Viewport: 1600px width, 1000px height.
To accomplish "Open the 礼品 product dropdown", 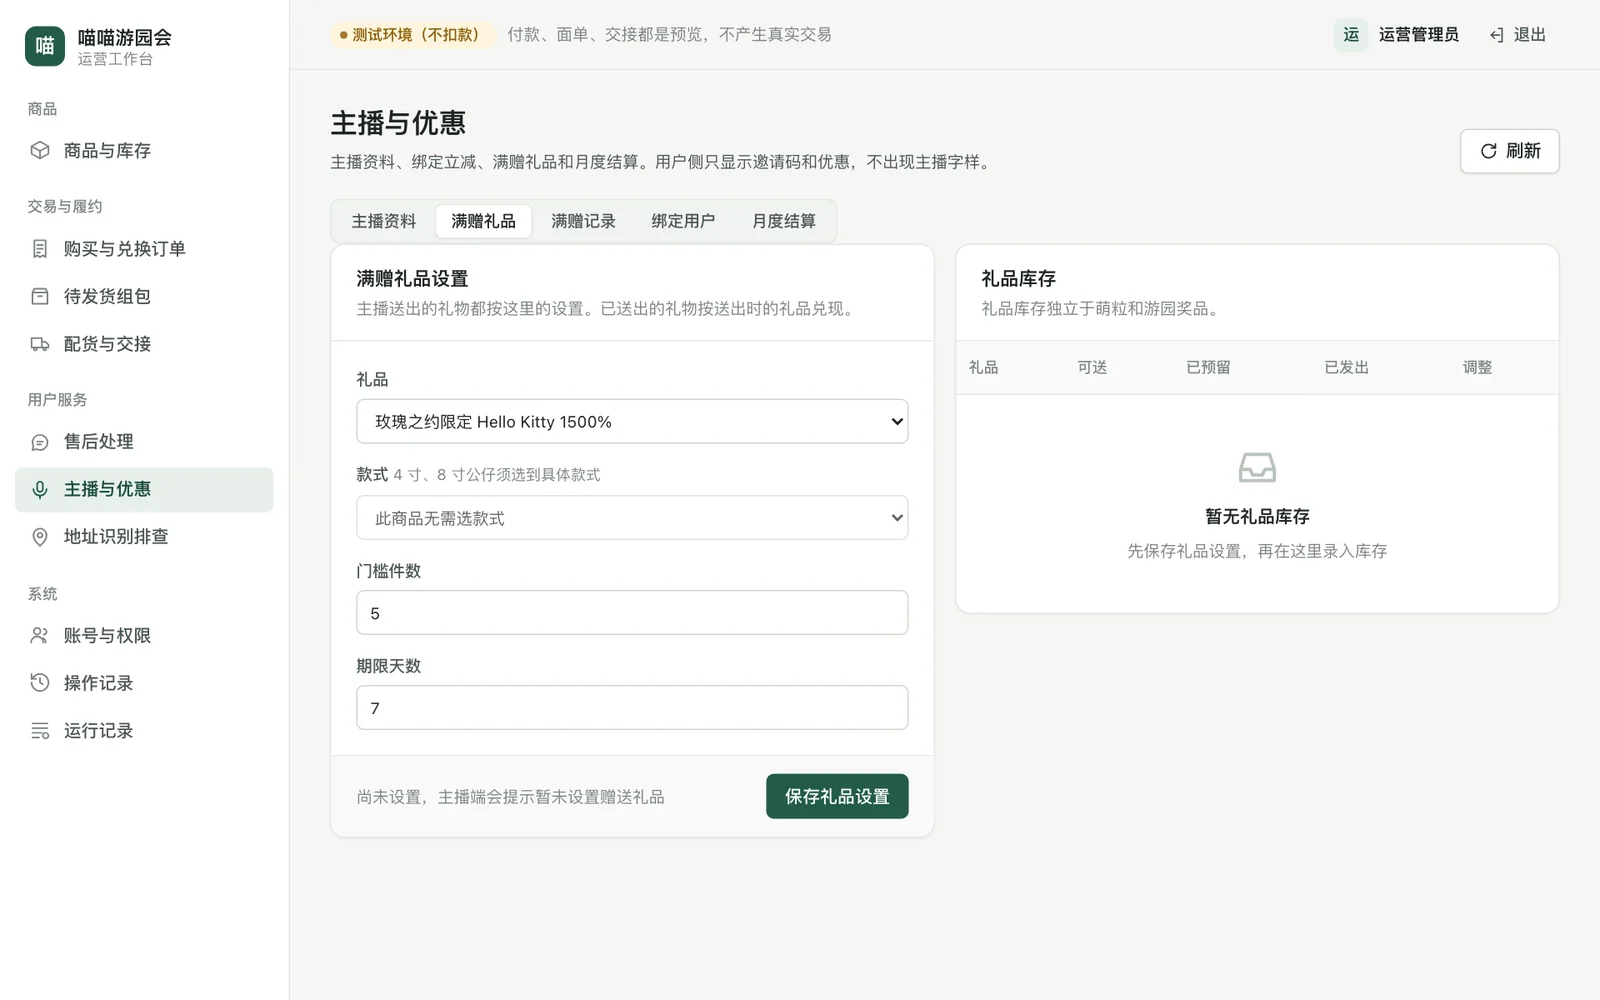I will [x=632, y=421].
